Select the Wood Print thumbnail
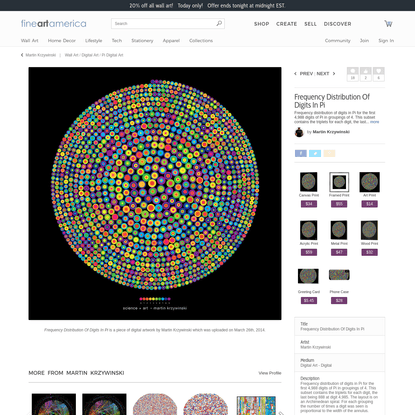This screenshot has height=415, width=415. [x=369, y=230]
